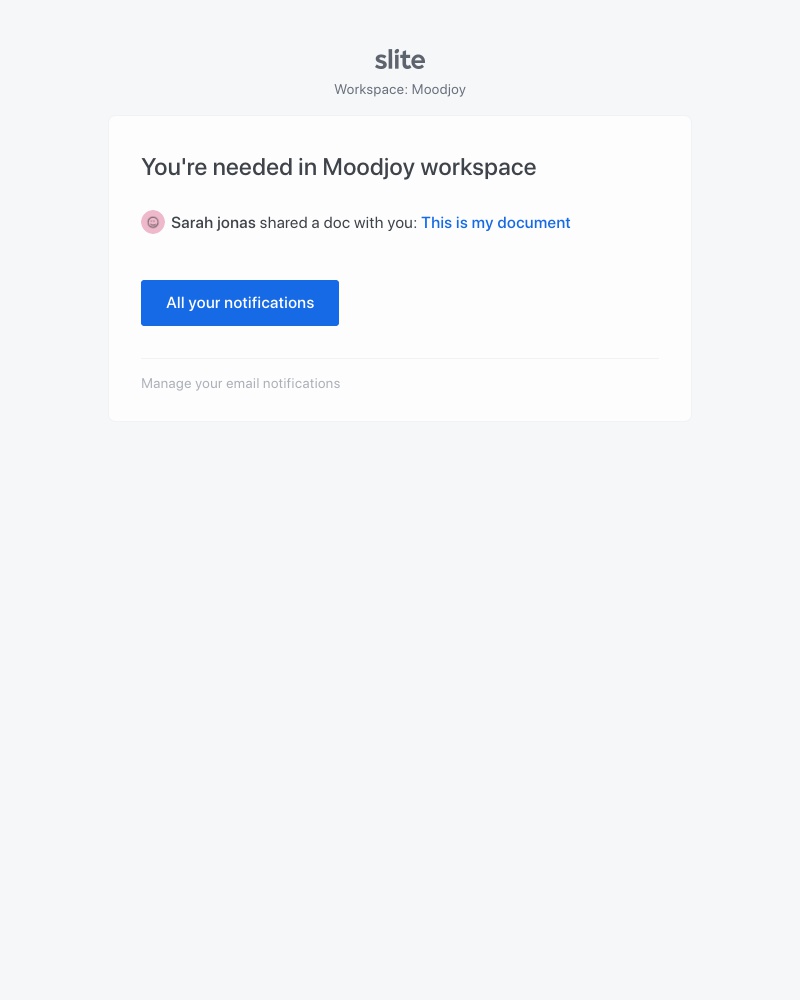Click the word "document" in the blue link

[x=534, y=223]
